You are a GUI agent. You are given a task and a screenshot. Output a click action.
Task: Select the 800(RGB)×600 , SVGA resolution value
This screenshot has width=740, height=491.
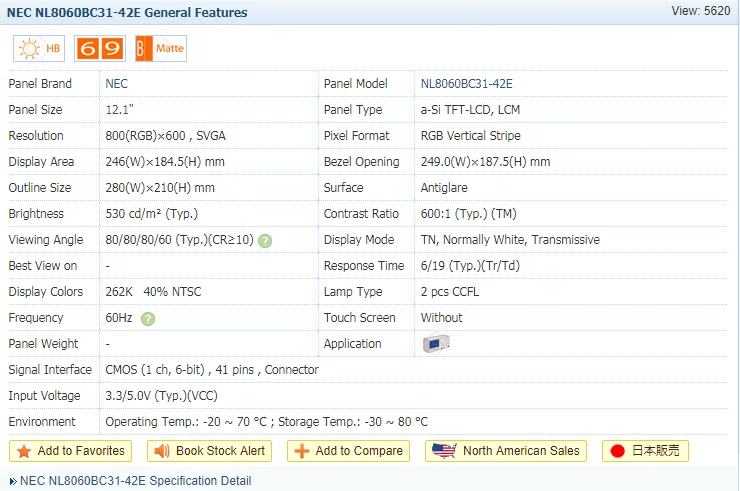(165, 135)
